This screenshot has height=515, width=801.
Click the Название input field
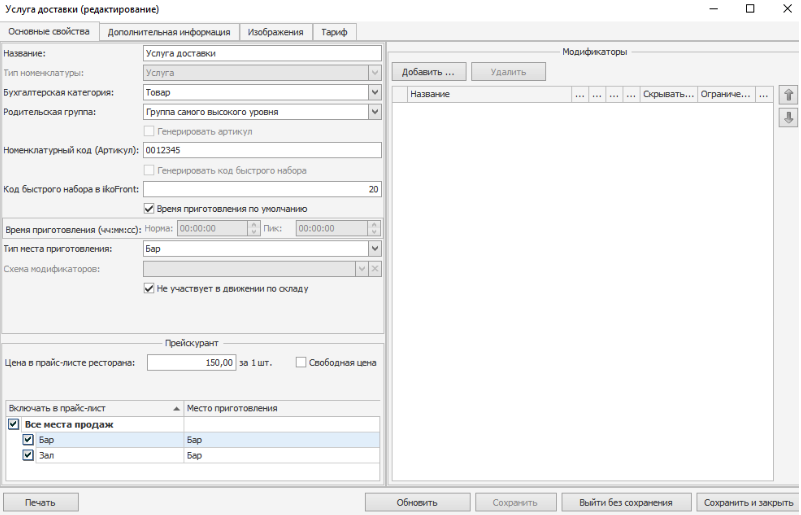tap(262, 53)
